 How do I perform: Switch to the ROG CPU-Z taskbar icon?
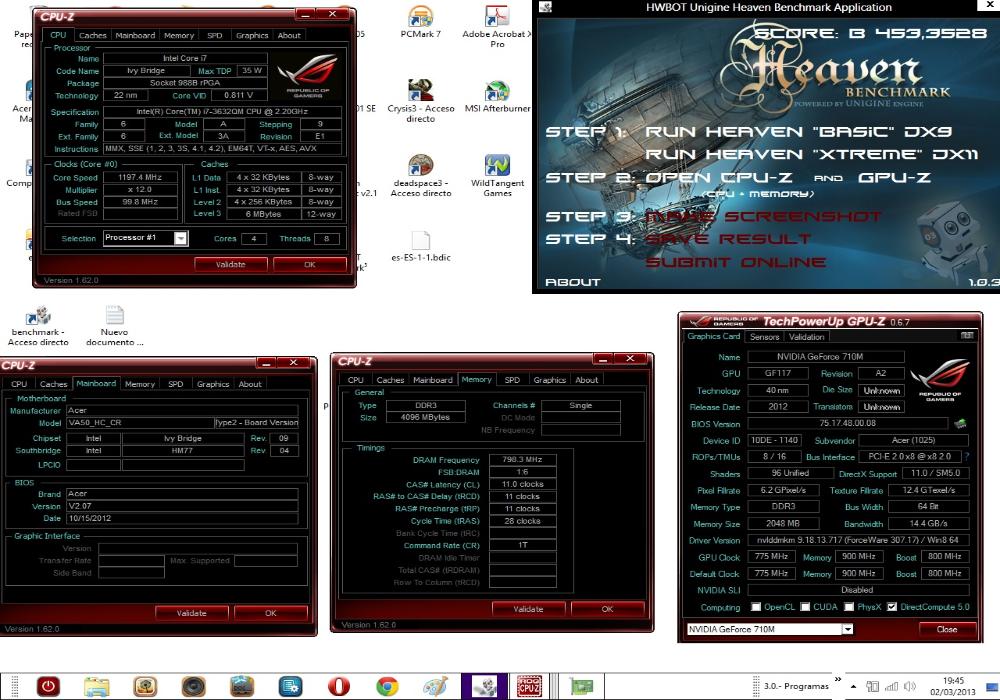click(529, 687)
